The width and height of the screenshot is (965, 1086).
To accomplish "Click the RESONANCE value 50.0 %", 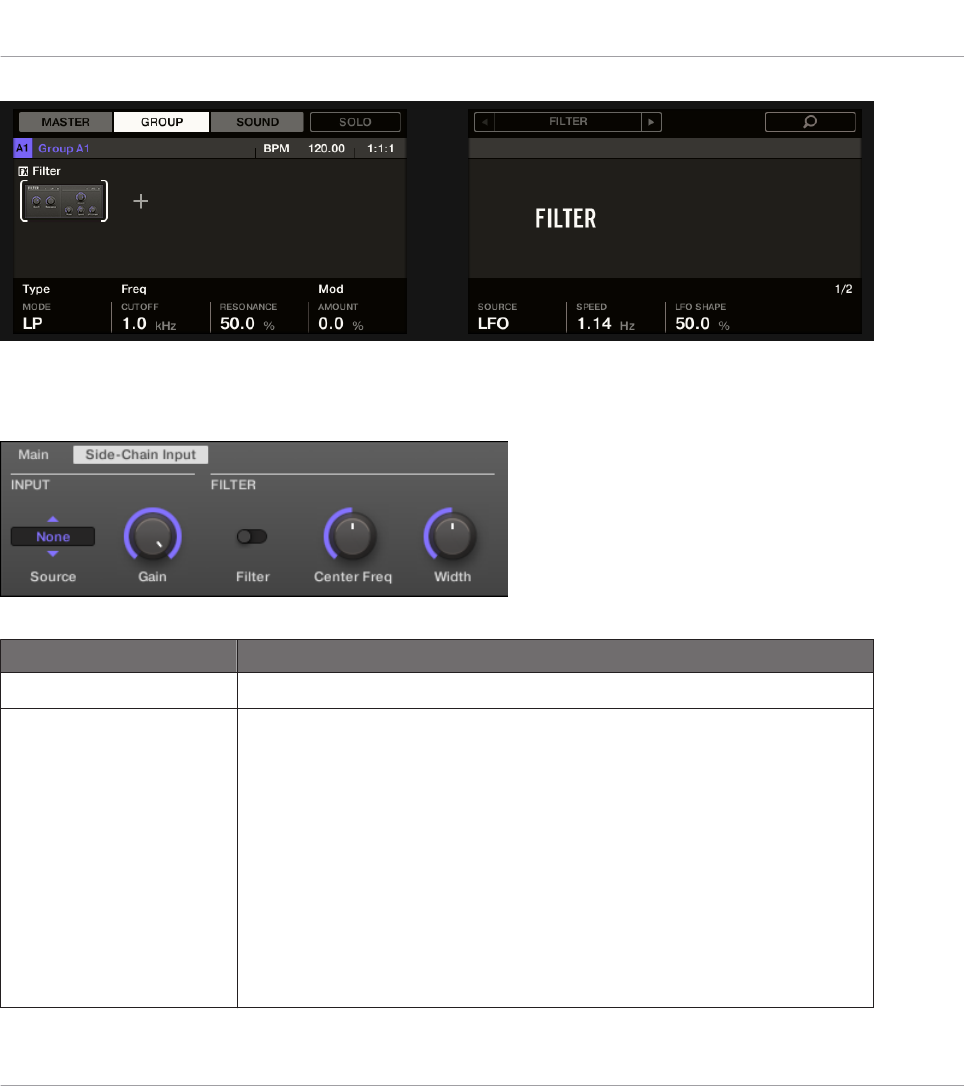I will [x=247, y=323].
